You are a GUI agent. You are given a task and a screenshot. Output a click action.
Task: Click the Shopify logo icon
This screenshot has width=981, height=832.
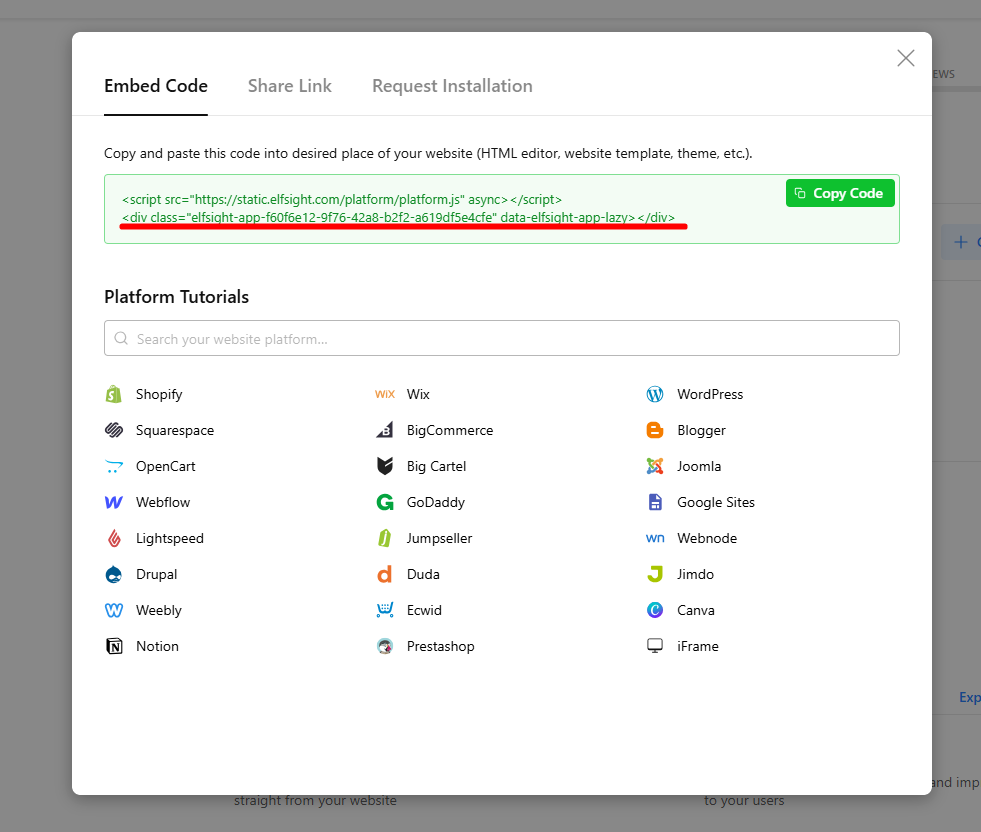[x=114, y=394]
